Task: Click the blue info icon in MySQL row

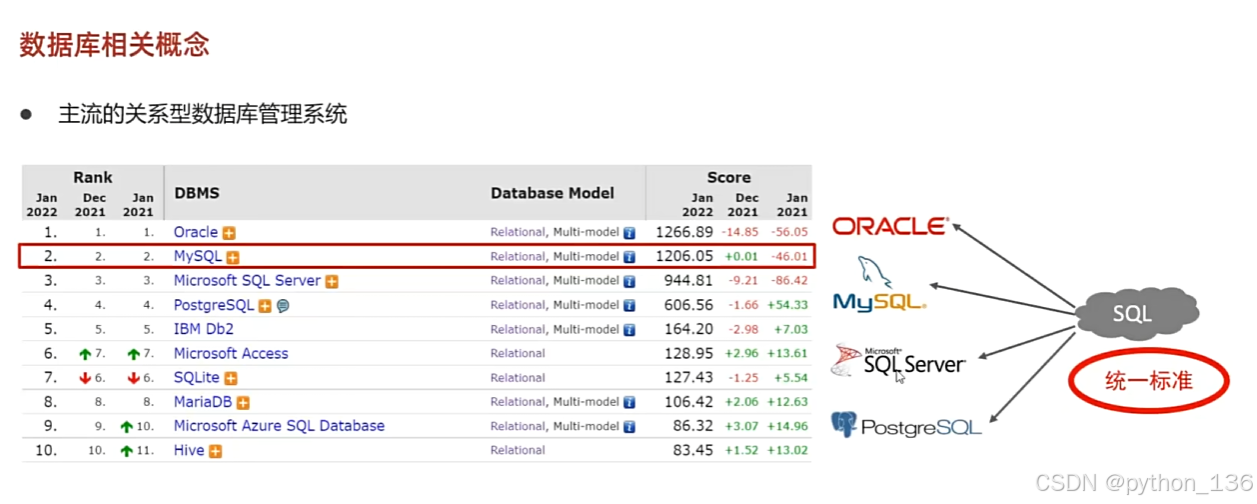Action: click(629, 257)
